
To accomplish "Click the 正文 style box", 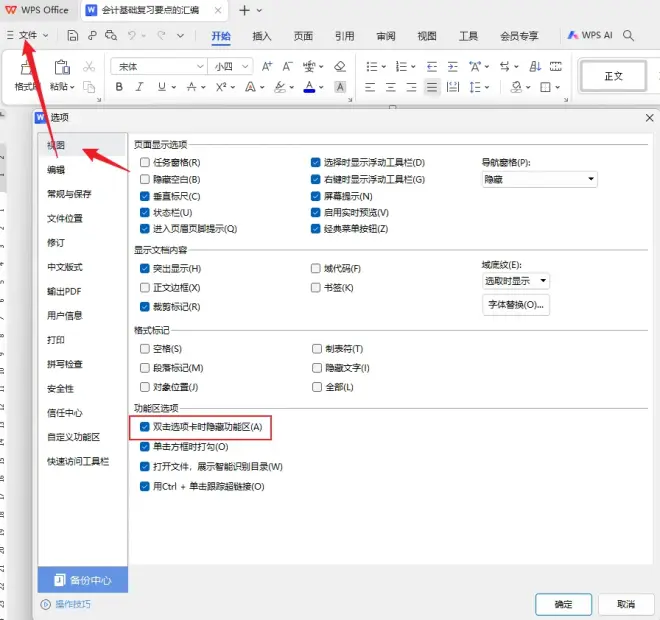I will coord(613,76).
